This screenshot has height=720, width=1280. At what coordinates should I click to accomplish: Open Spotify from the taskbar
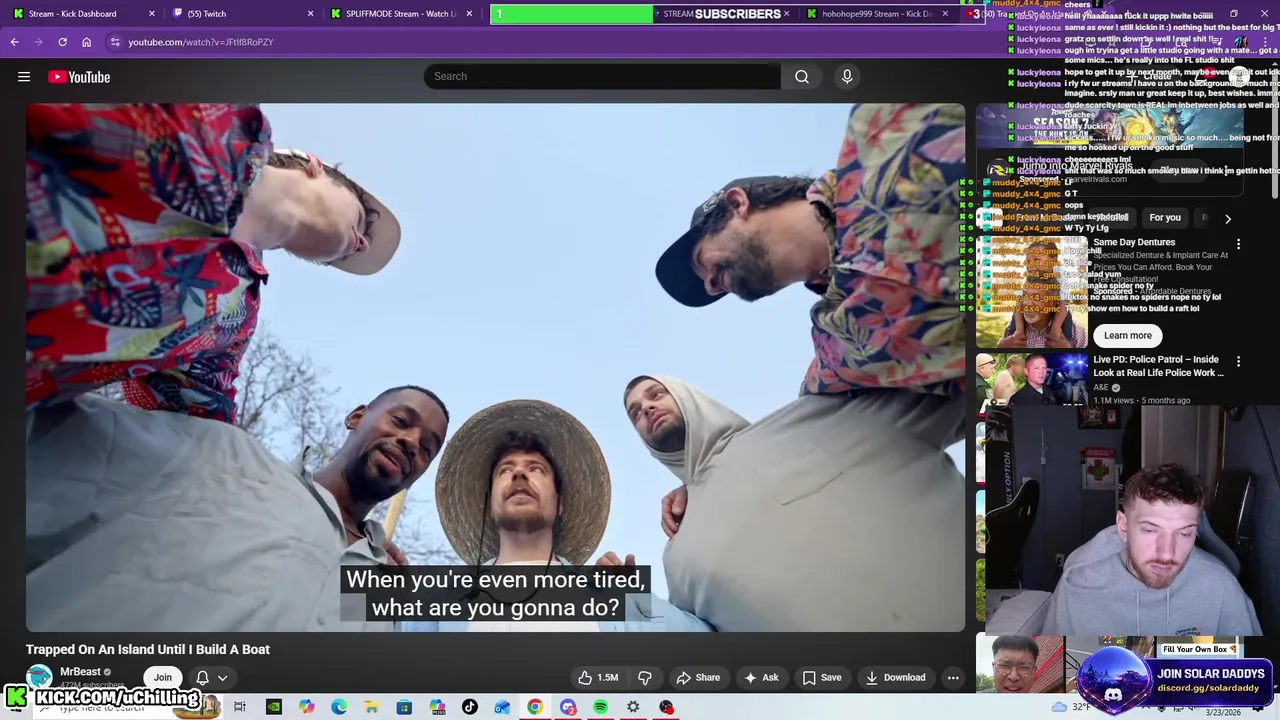pyautogui.click(x=600, y=707)
